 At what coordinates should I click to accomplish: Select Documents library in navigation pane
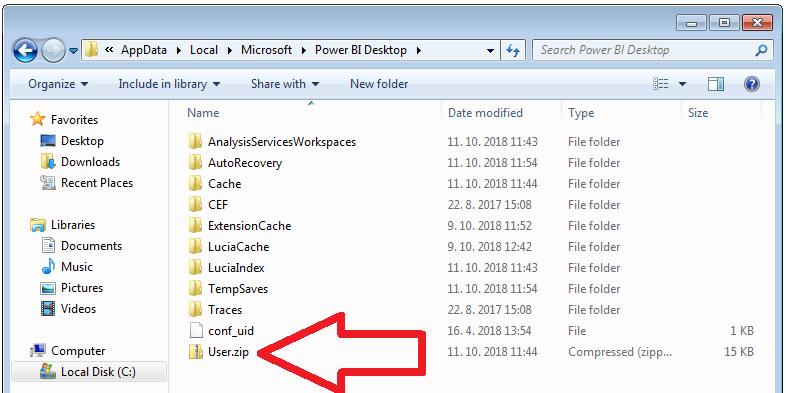pos(91,246)
